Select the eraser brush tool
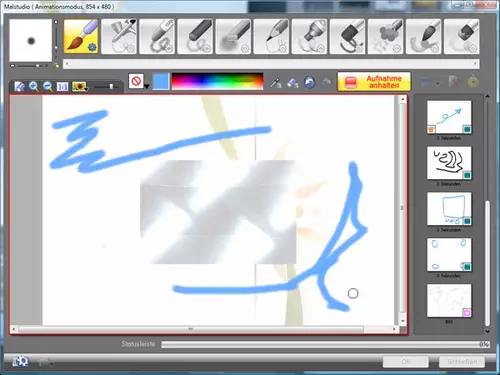The image size is (500, 375). [461, 36]
